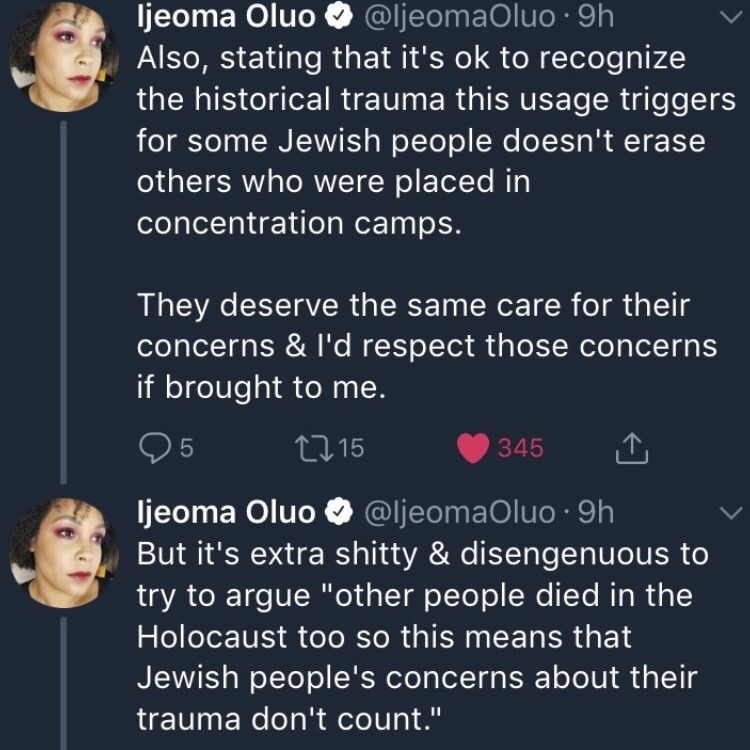Click verified badge on the bottom tweet
The width and height of the screenshot is (750, 750).
338,513
